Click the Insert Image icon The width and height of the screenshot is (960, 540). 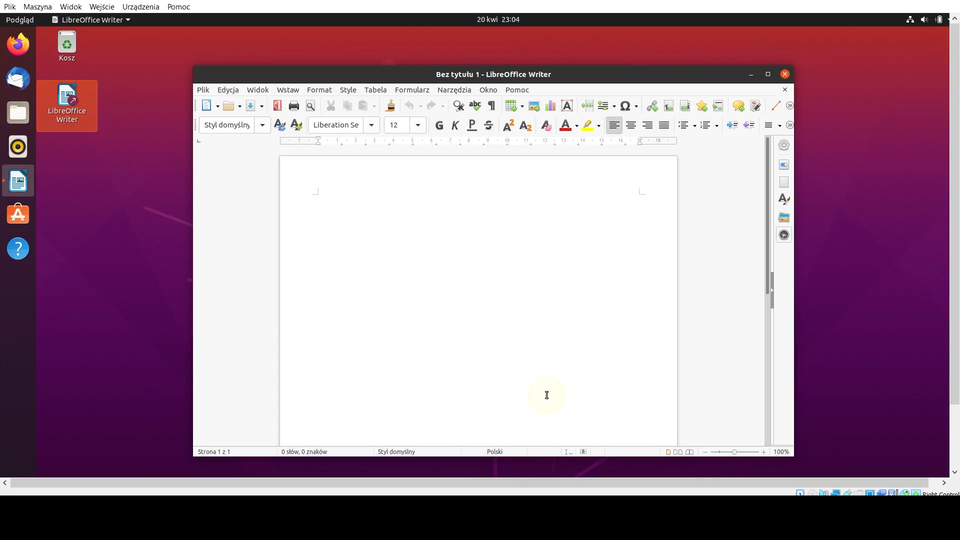(534, 106)
